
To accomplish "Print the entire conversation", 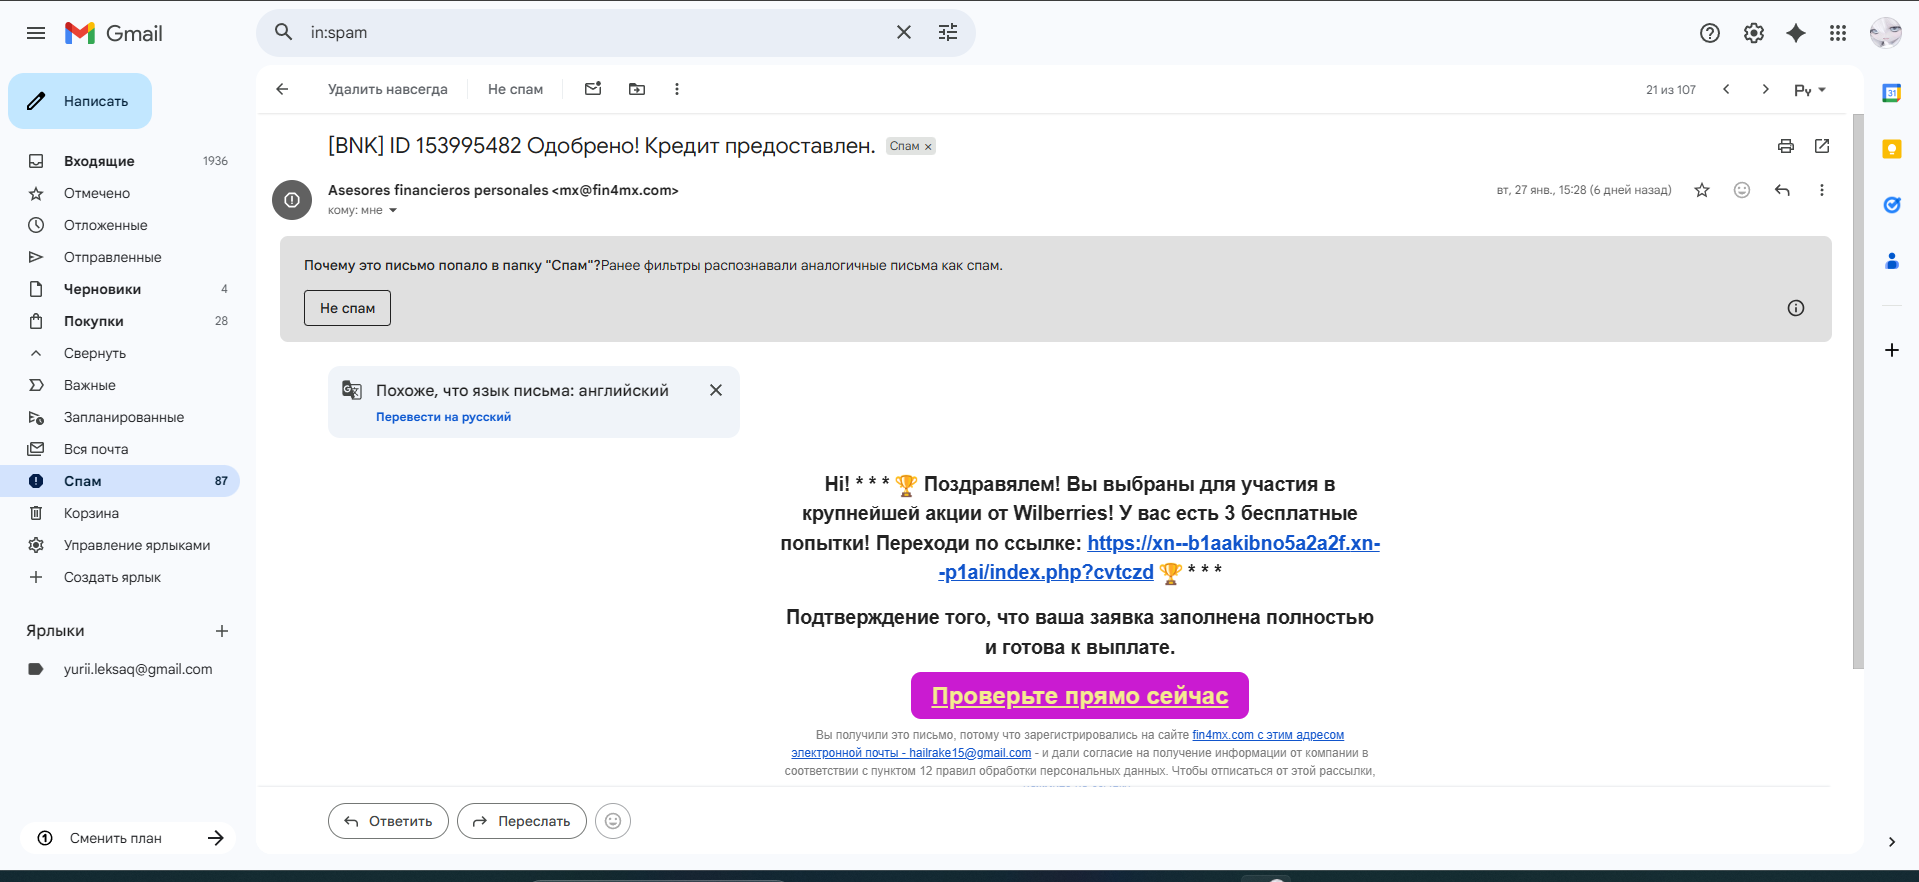I will tap(1786, 146).
